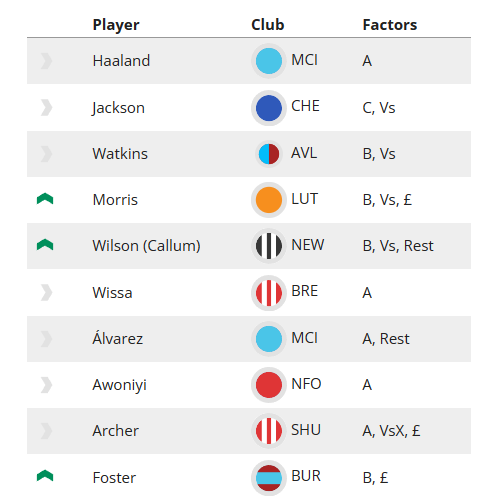
Task: Click the Sheffield United badge beside Archer
Action: coord(269,431)
